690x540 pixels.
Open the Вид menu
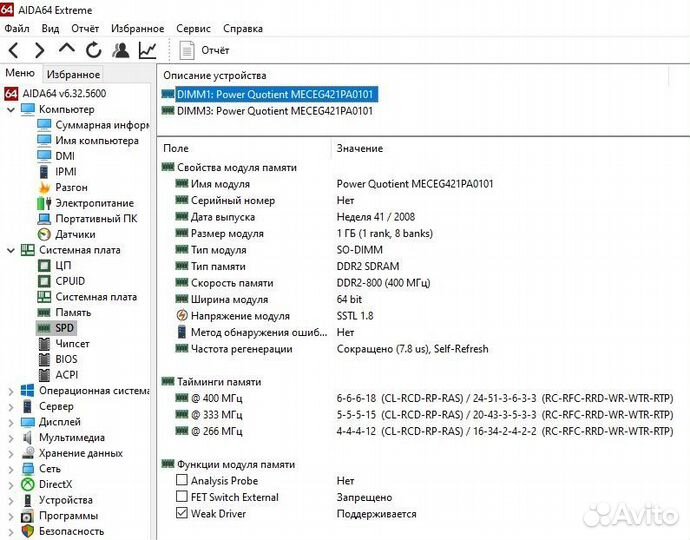tap(50, 29)
